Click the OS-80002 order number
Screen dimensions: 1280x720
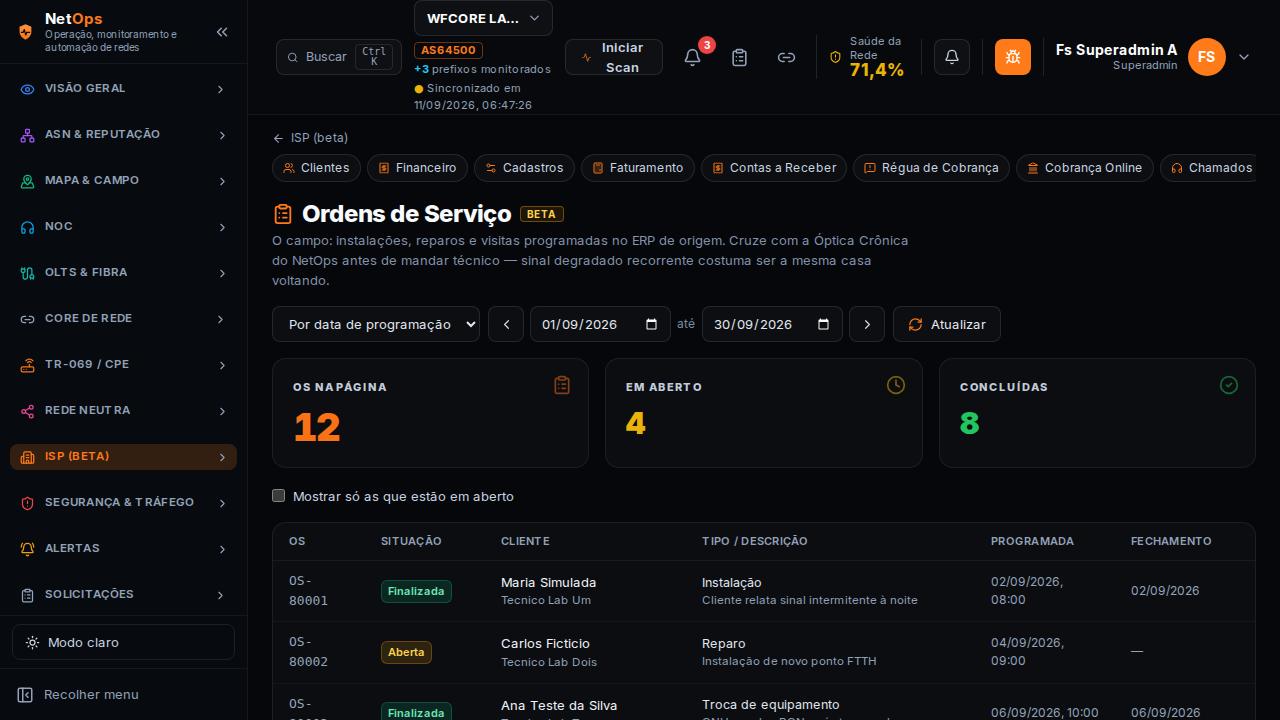click(x=309, y=652)
